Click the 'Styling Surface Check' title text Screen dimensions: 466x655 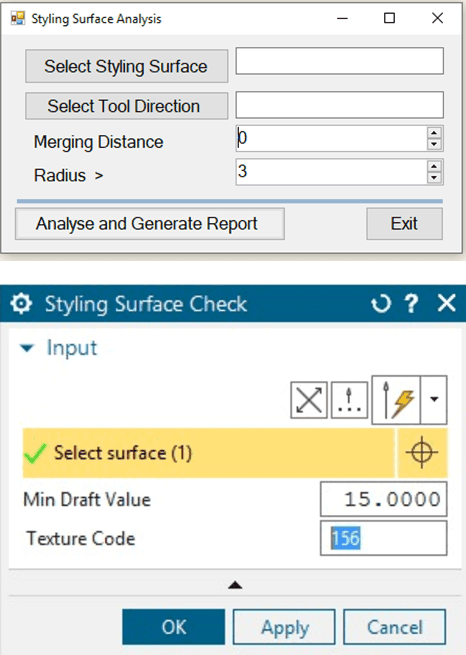pyautogui.click(x=146, y=304)
